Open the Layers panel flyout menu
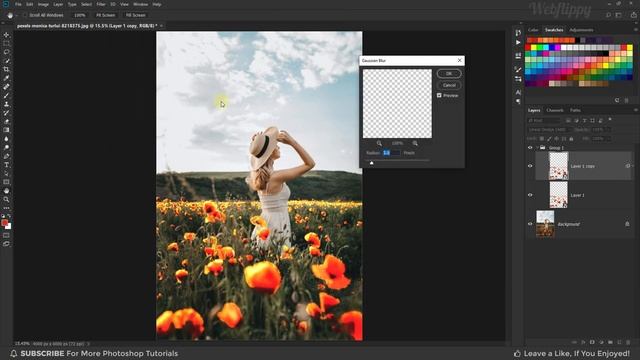Viewport: 640px width, 360px height. [636, 110]
